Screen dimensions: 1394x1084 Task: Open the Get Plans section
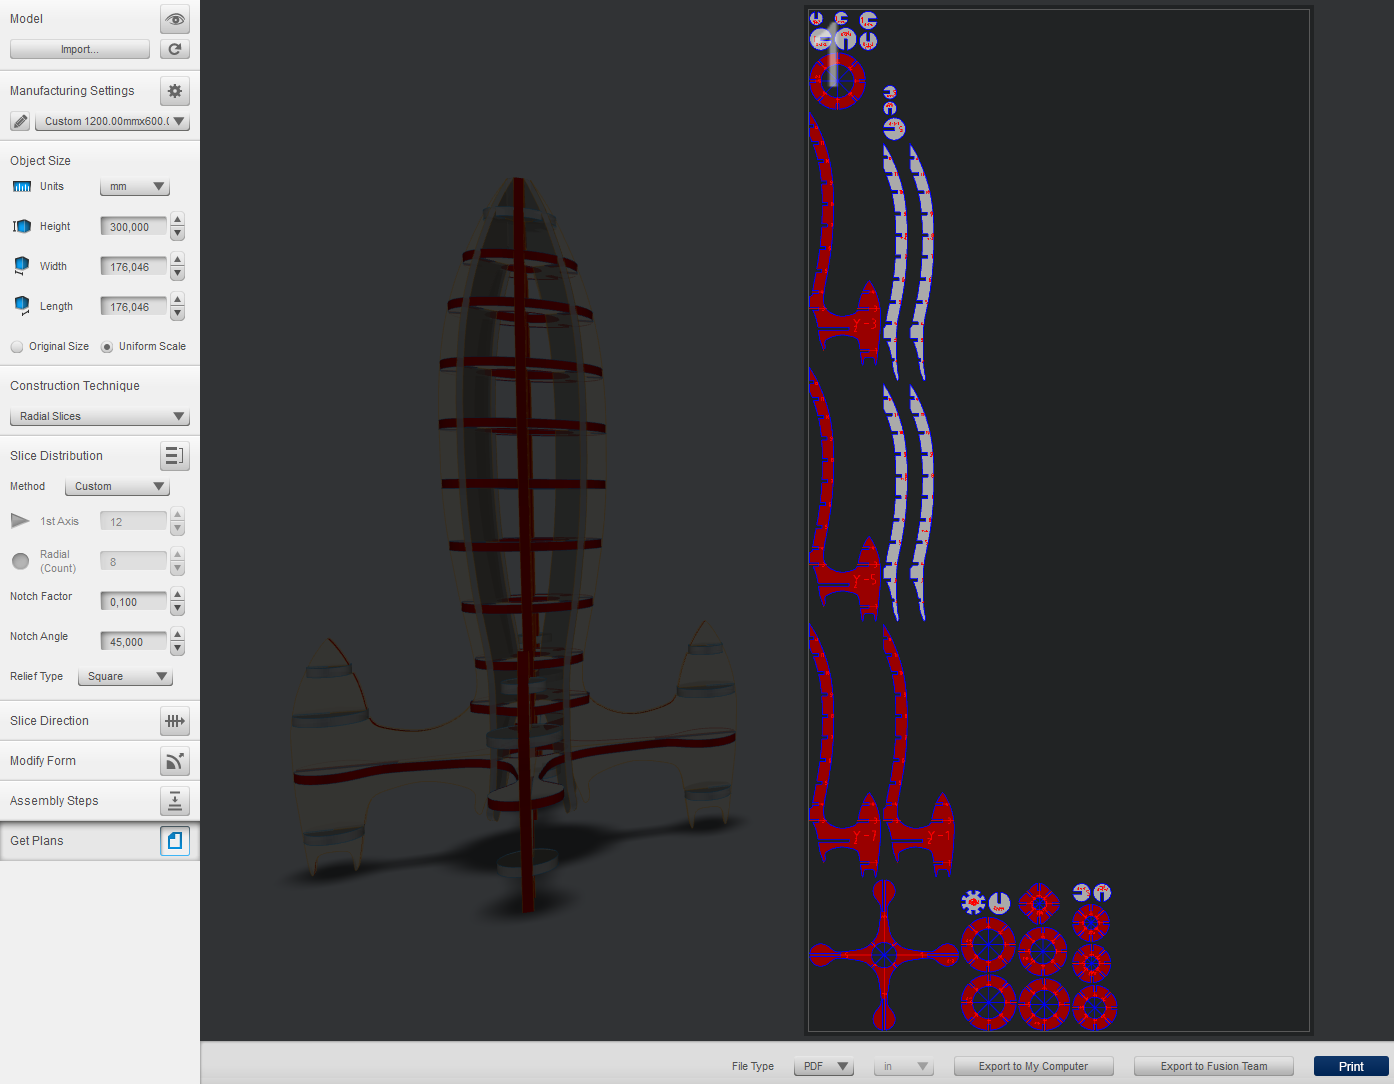tap(100, 841)
